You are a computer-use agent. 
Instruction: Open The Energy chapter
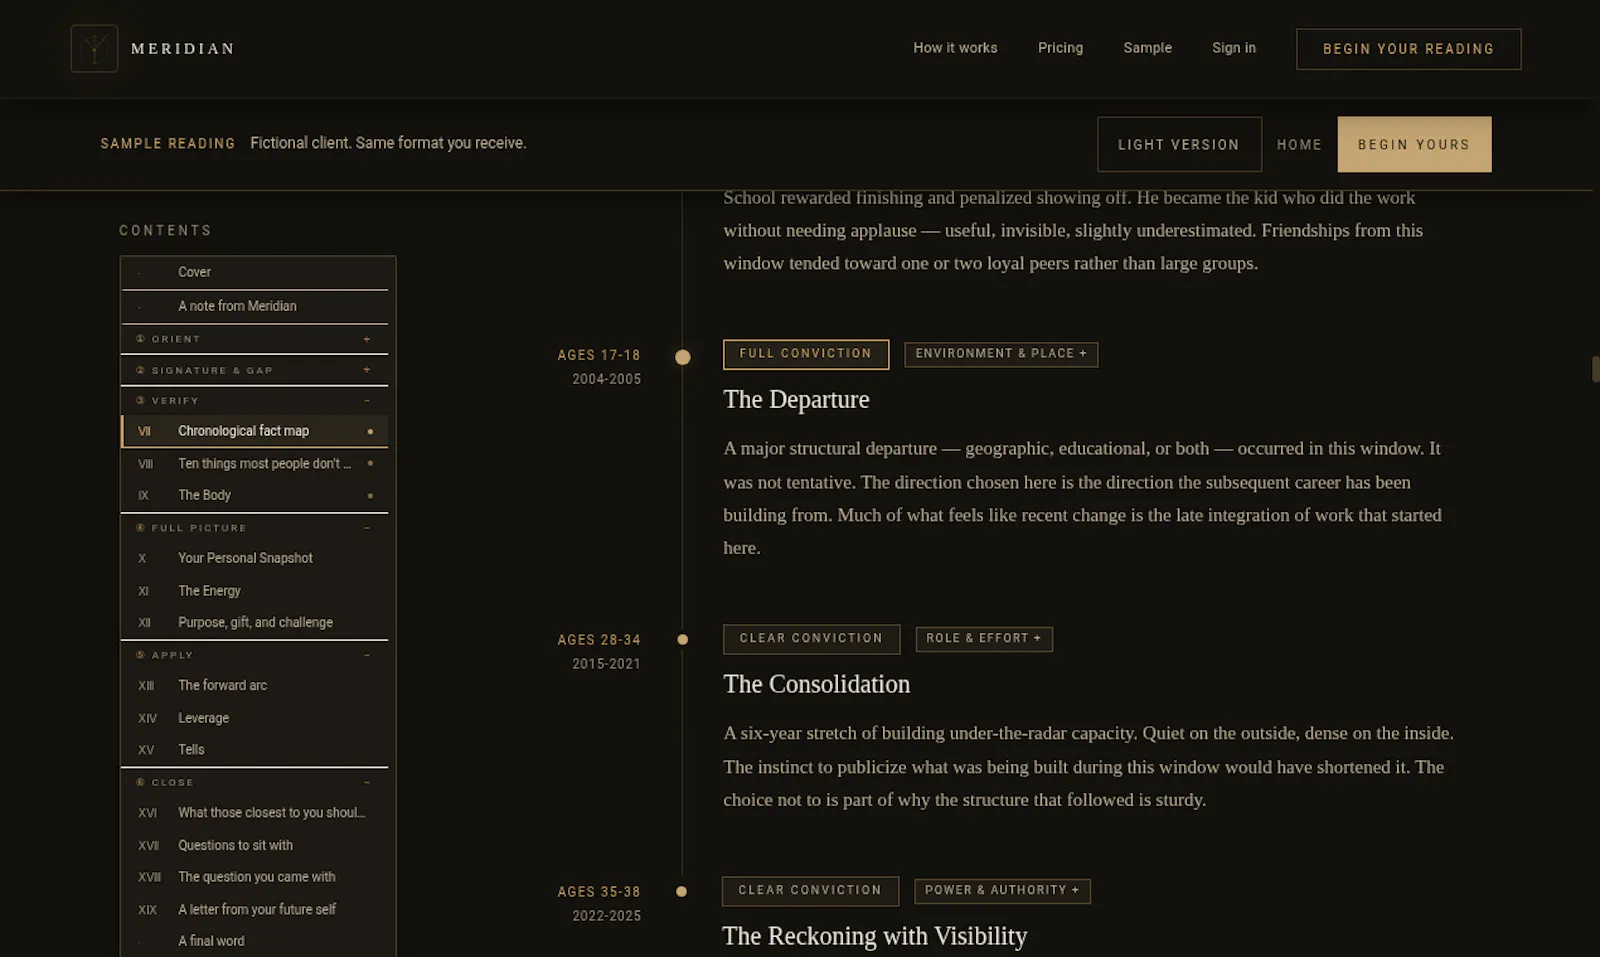pyautogui.click(x=254, y=591)
